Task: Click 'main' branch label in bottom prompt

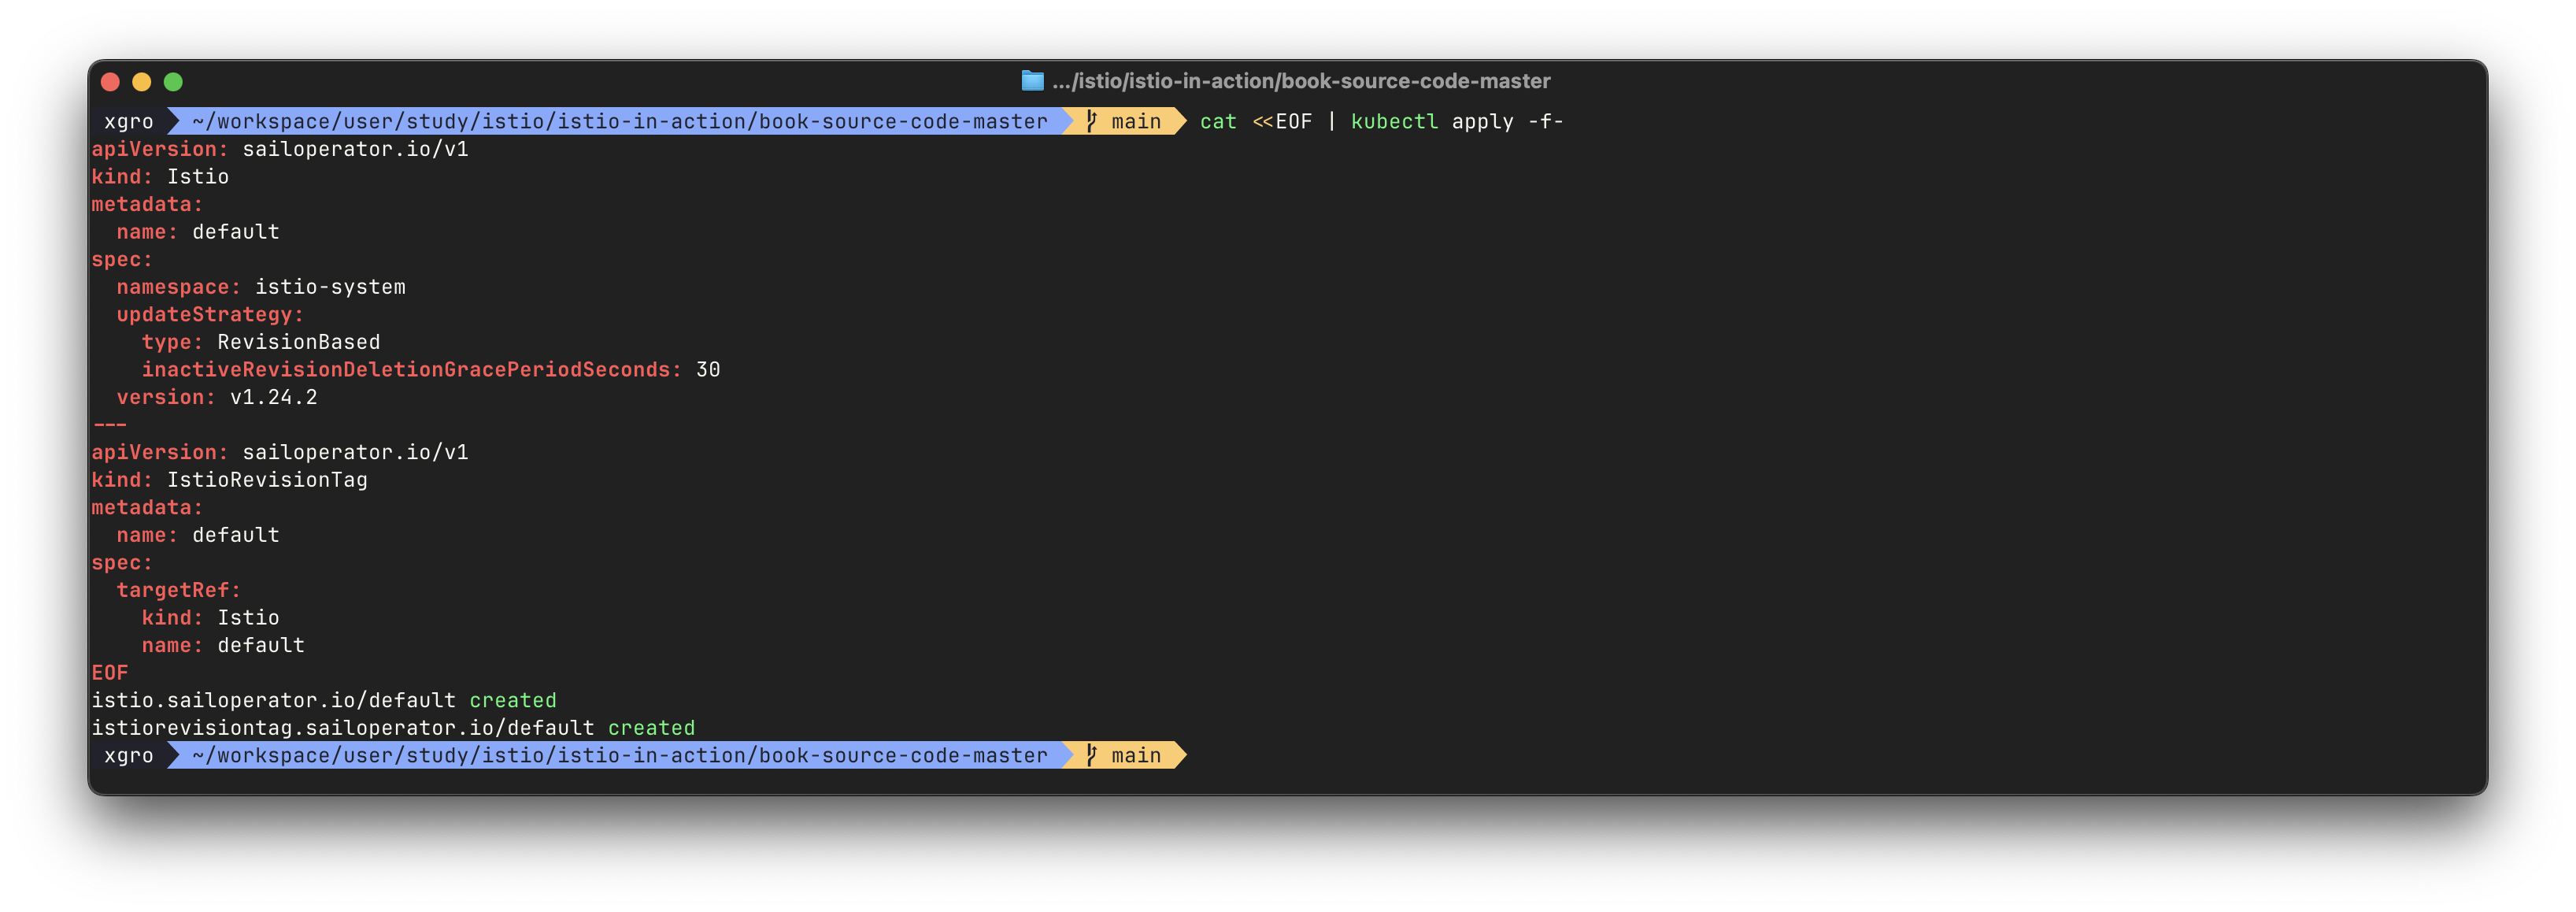Action: click(x=1136, y=755)
